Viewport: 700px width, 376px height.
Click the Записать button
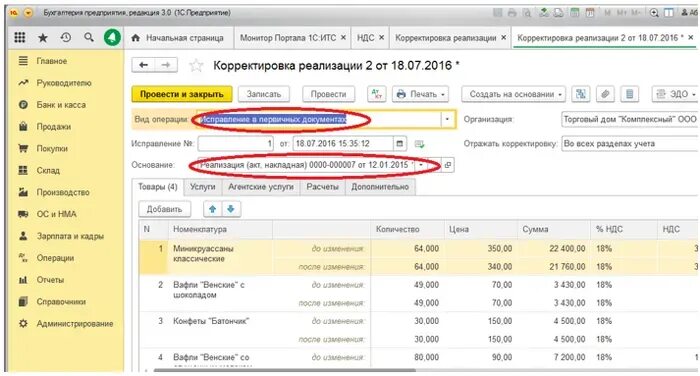tap(264, 94)
